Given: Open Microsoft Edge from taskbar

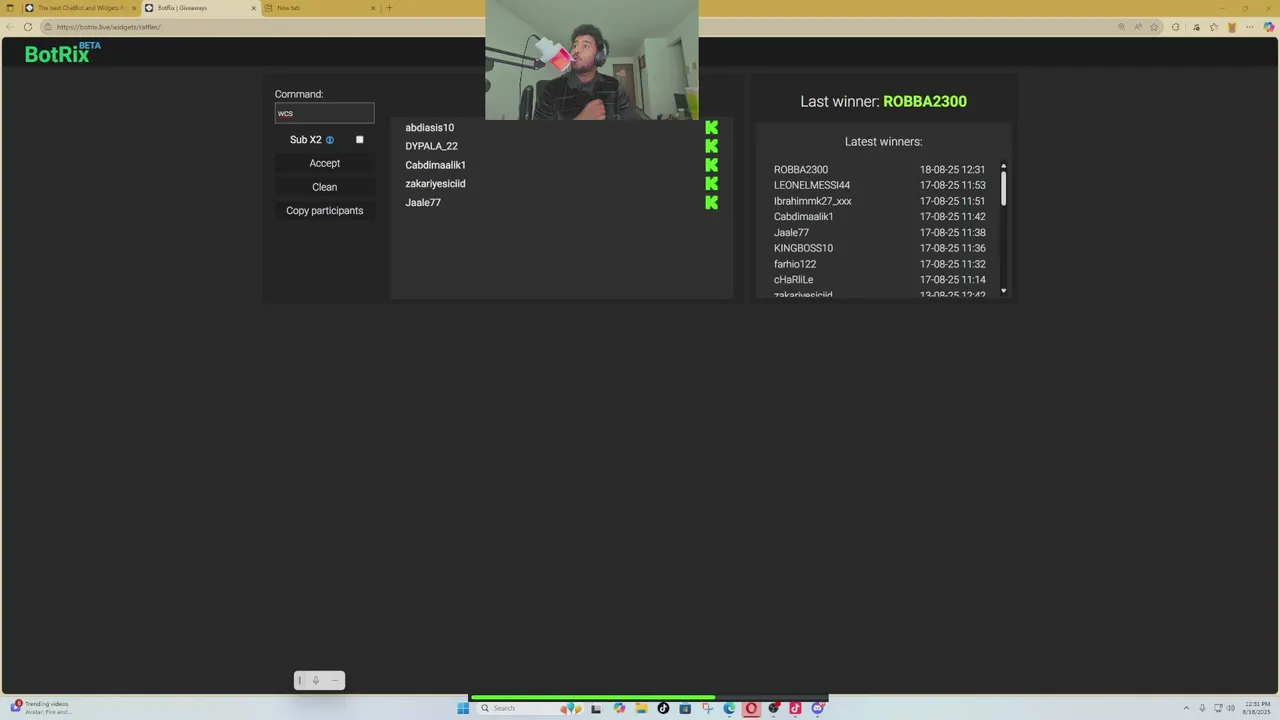Looking at the screenshot, I should pyautogui.click(x=729, y=708).
